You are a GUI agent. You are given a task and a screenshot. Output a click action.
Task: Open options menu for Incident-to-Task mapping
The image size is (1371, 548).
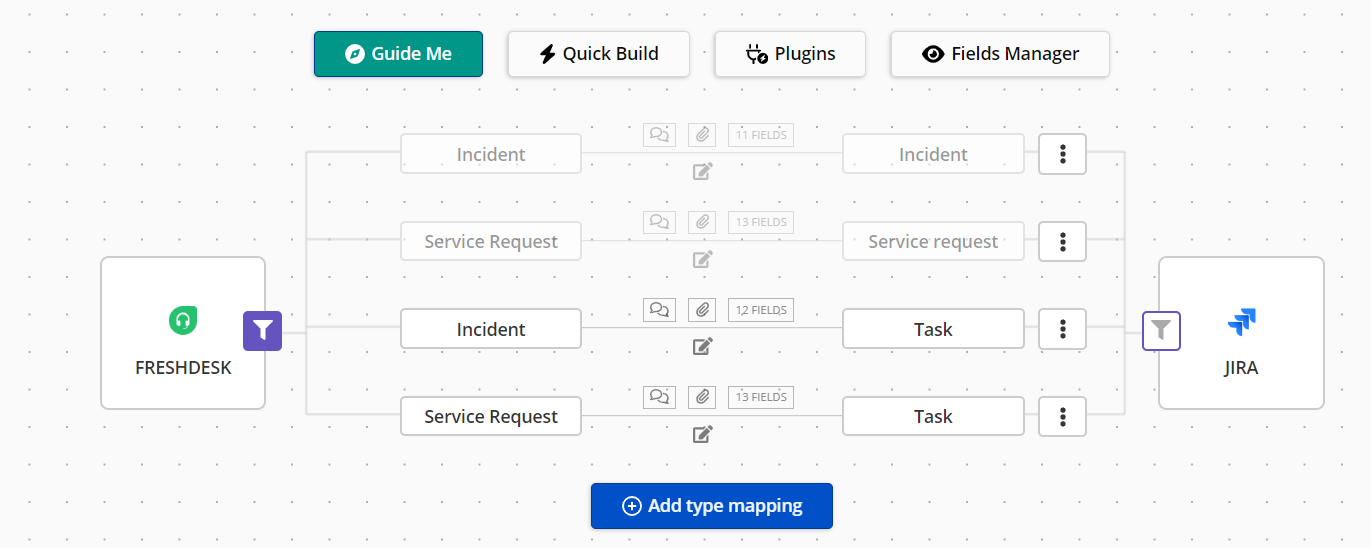coord(1063,329)
